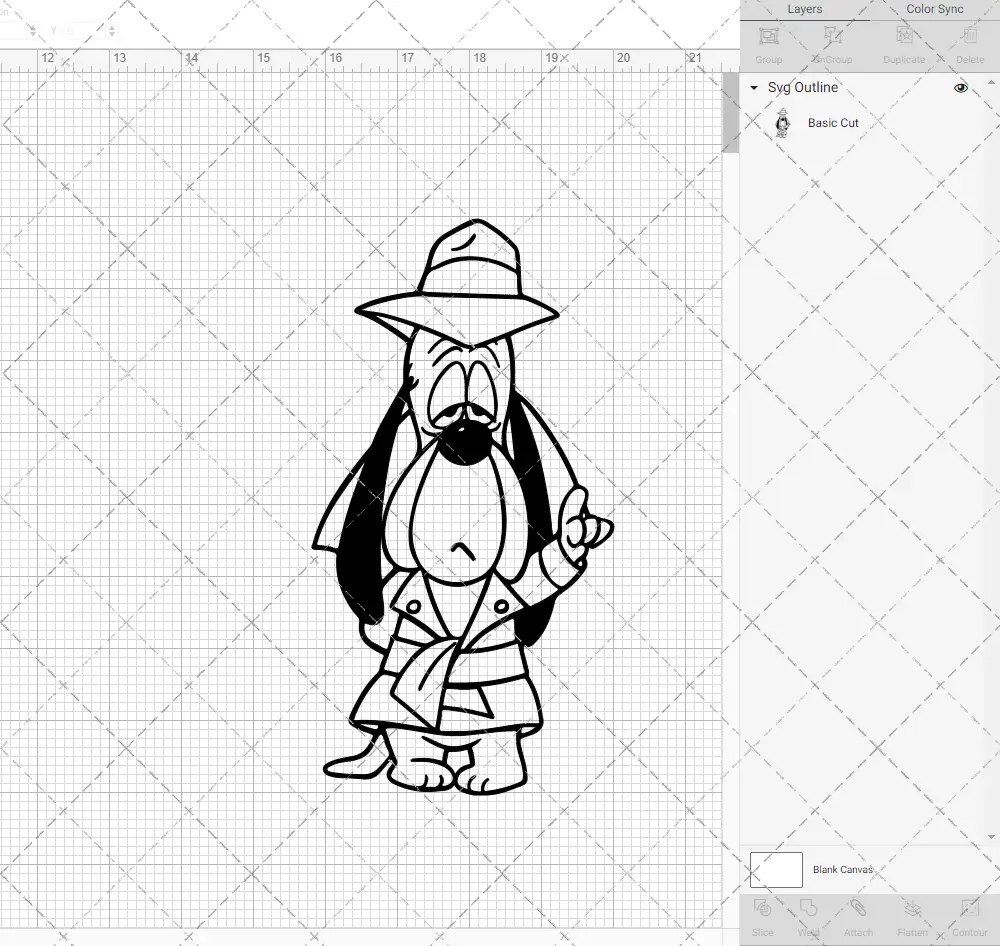Click the Blank Canvas label
The image size is (1000, 946).
pyautogui.click(x=842, y=870)
